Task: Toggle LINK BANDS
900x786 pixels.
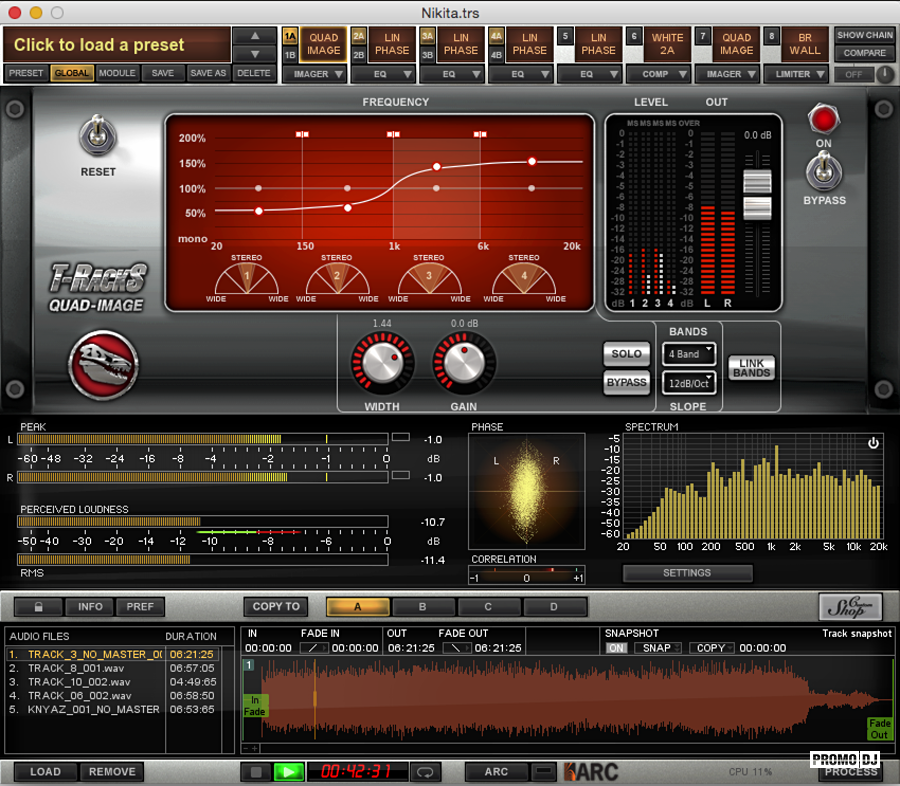Action: coord(751,368)
